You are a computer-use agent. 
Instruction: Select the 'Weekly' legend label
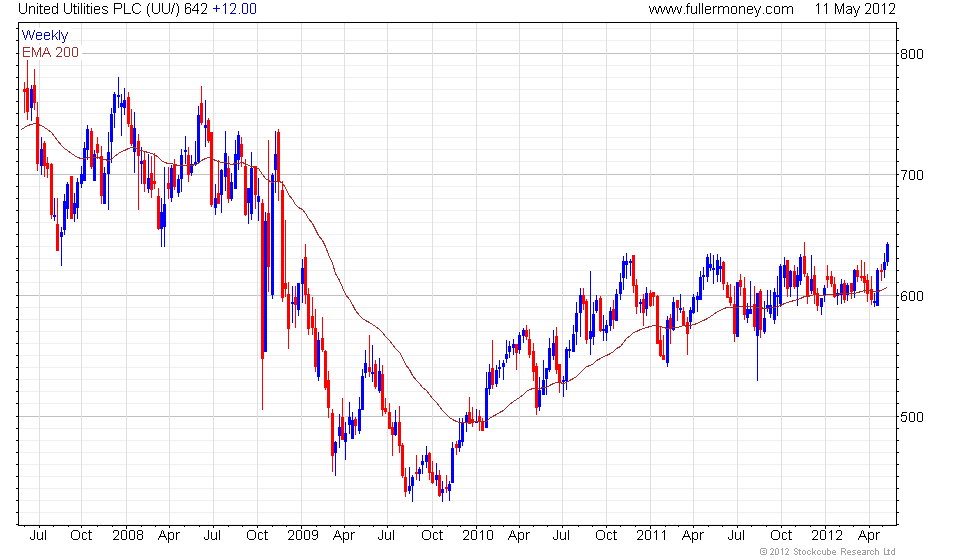pyautogui.click(x=44, y=36)
